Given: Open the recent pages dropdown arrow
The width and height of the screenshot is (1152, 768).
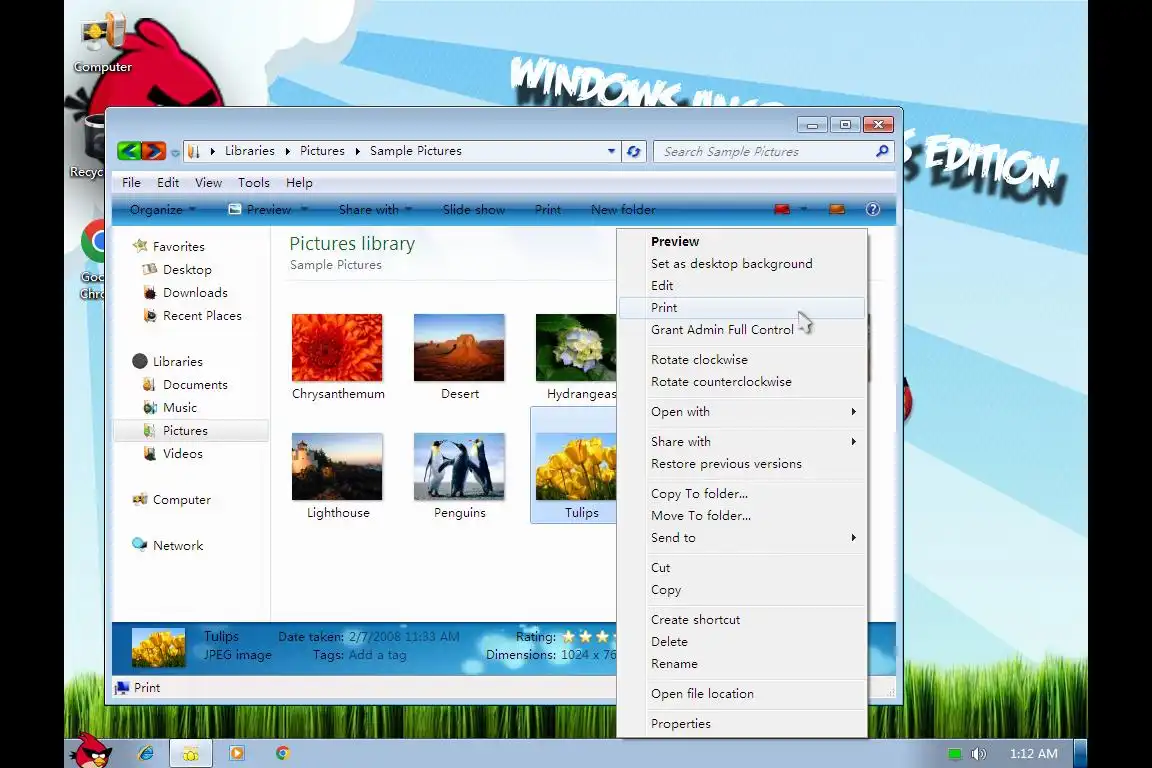Looking at the screenshot, I should (175, 153).
